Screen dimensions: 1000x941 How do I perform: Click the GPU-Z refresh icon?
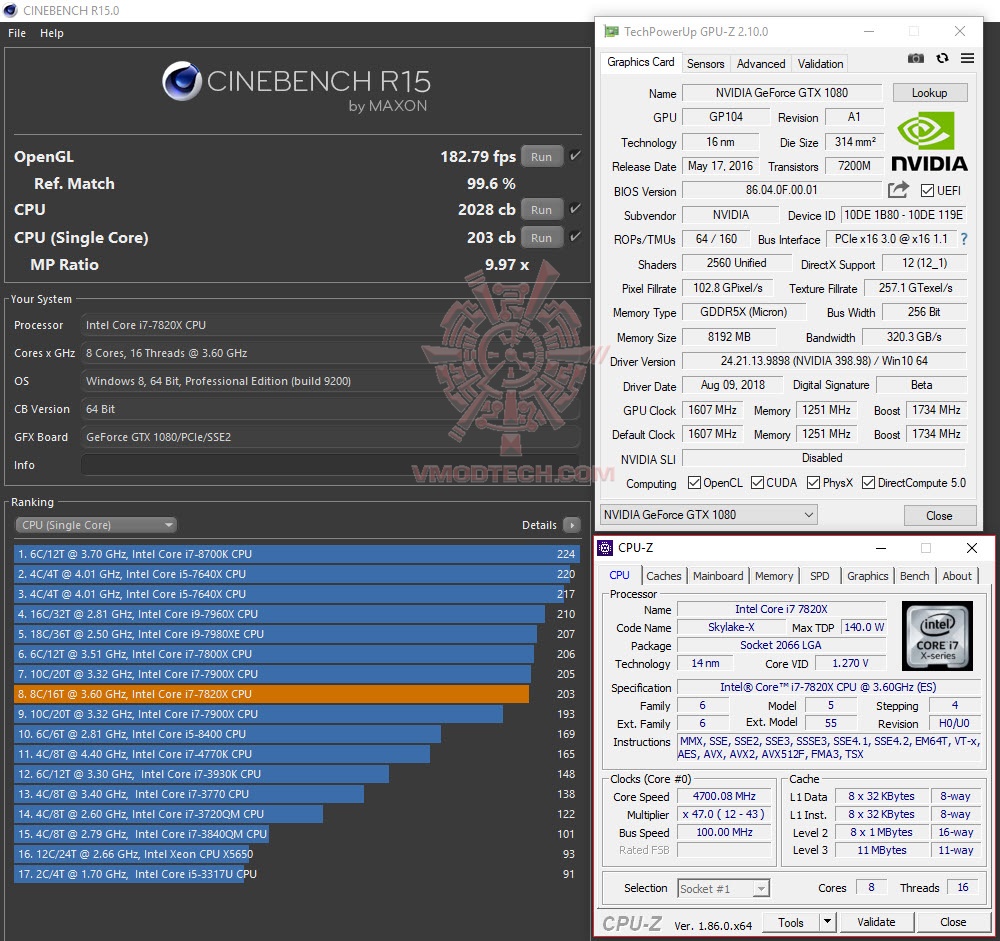click(942, 58)
